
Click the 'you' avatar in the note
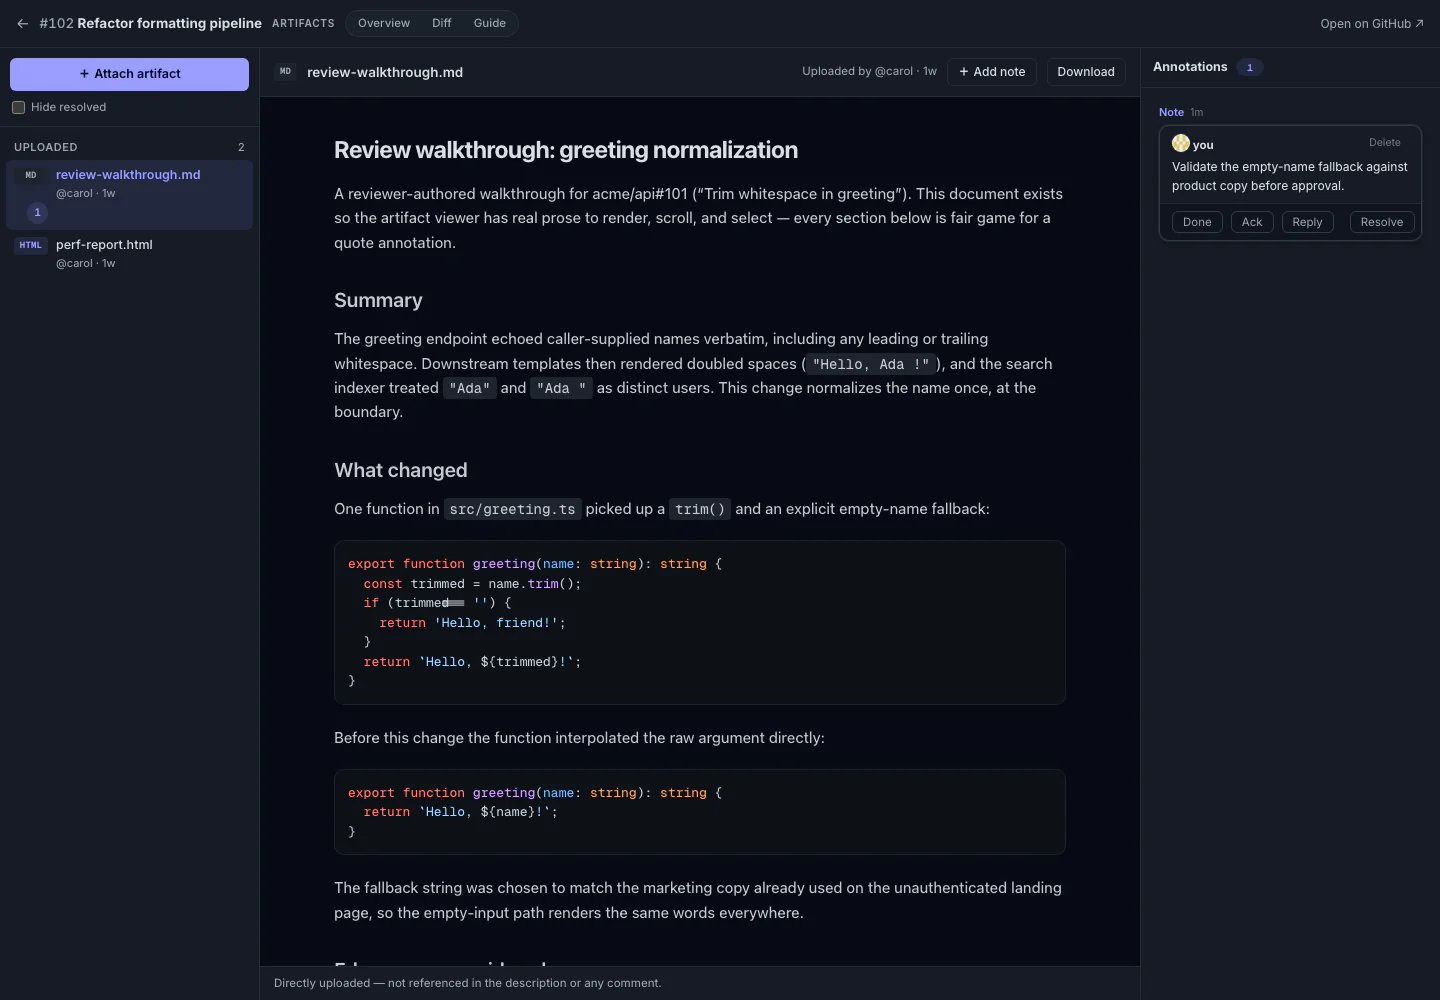pos(1181,143)
